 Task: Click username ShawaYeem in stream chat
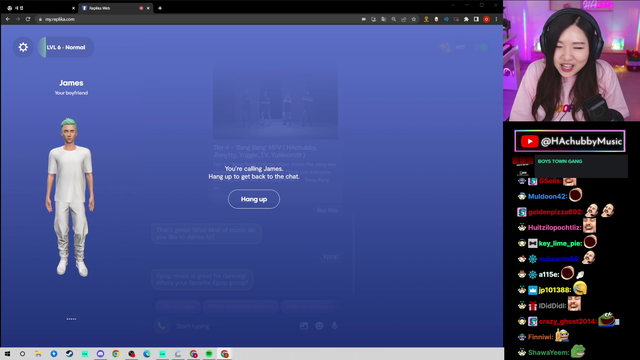click(548, 352)
